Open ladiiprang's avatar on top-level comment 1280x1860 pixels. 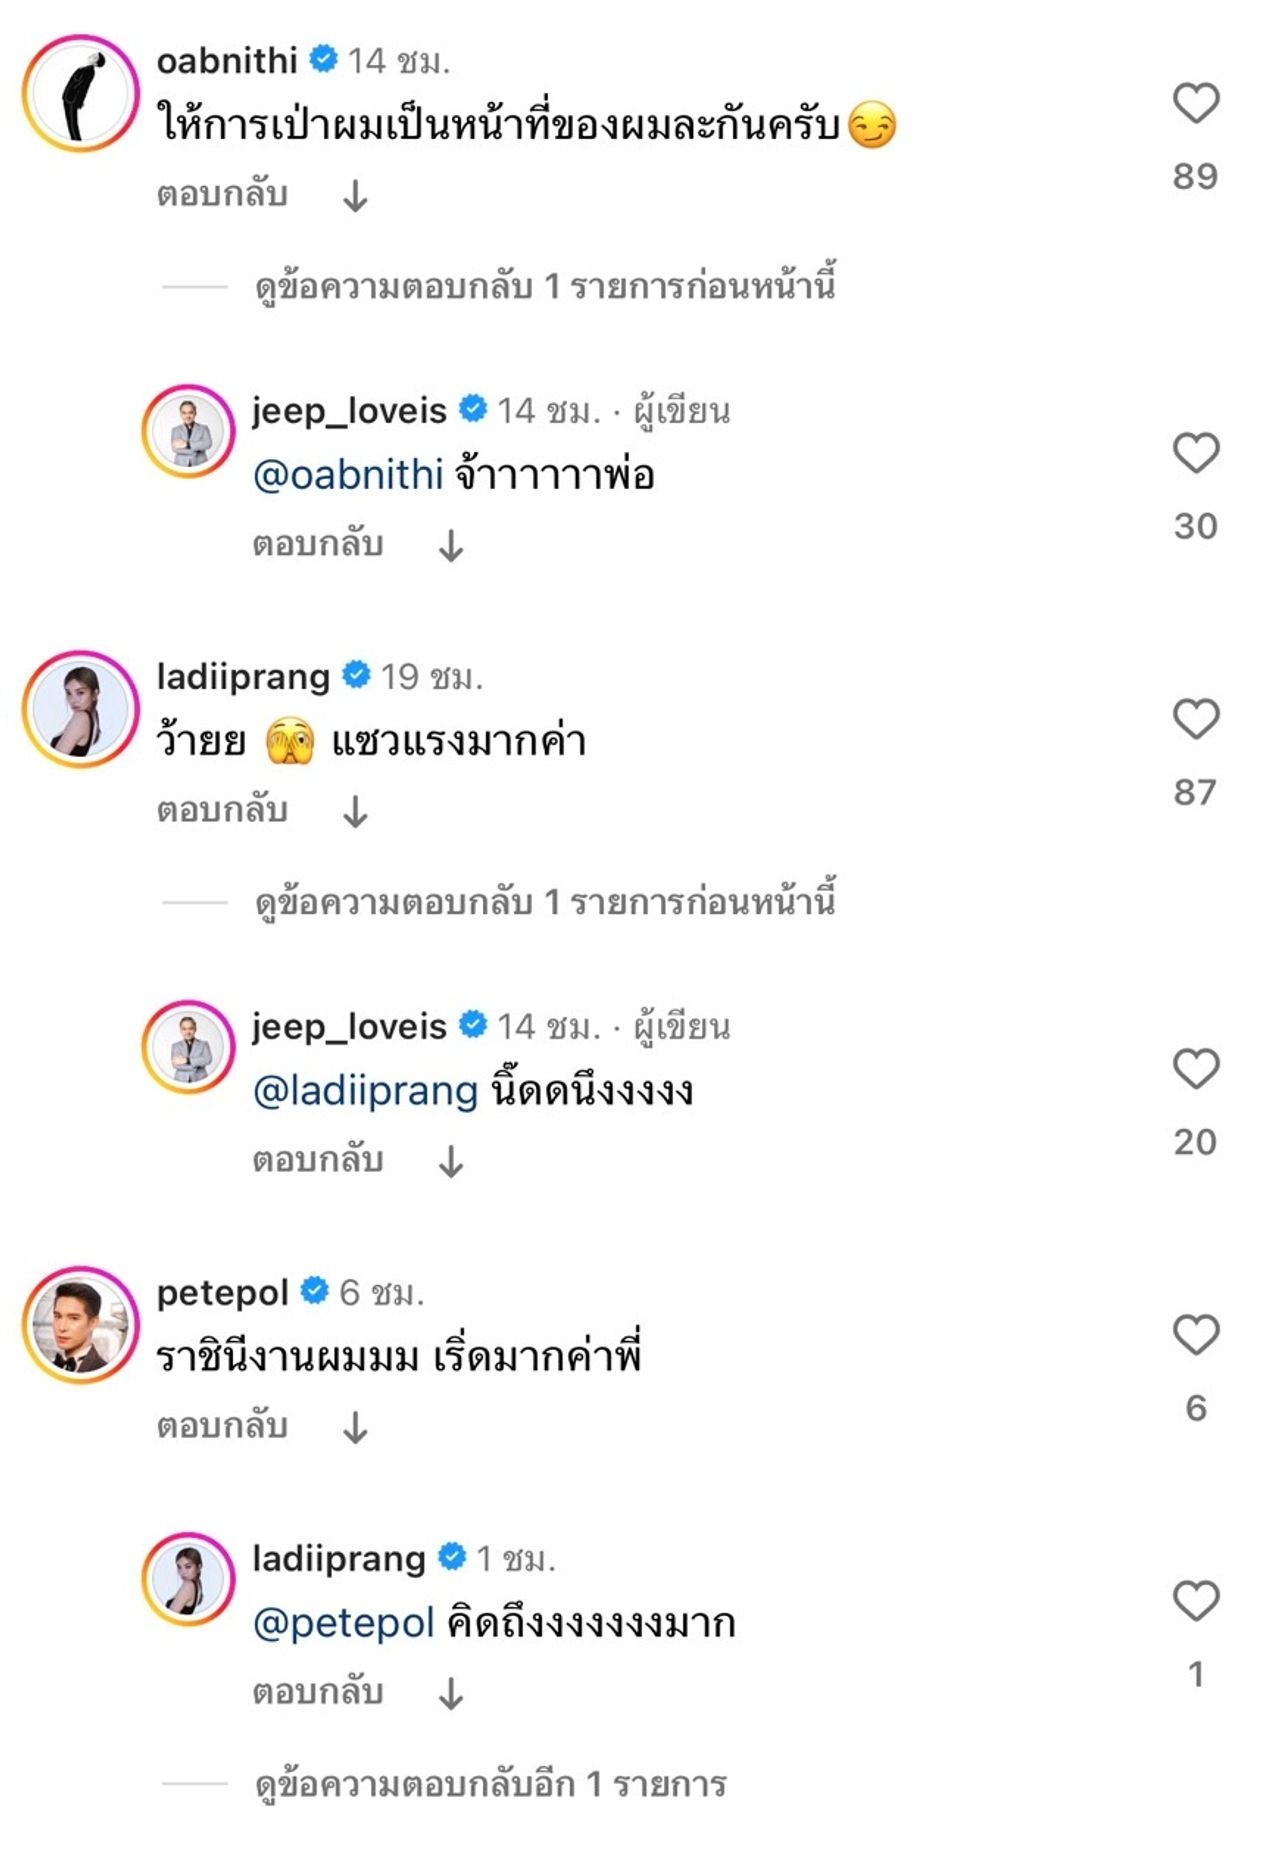click(81, 709)
